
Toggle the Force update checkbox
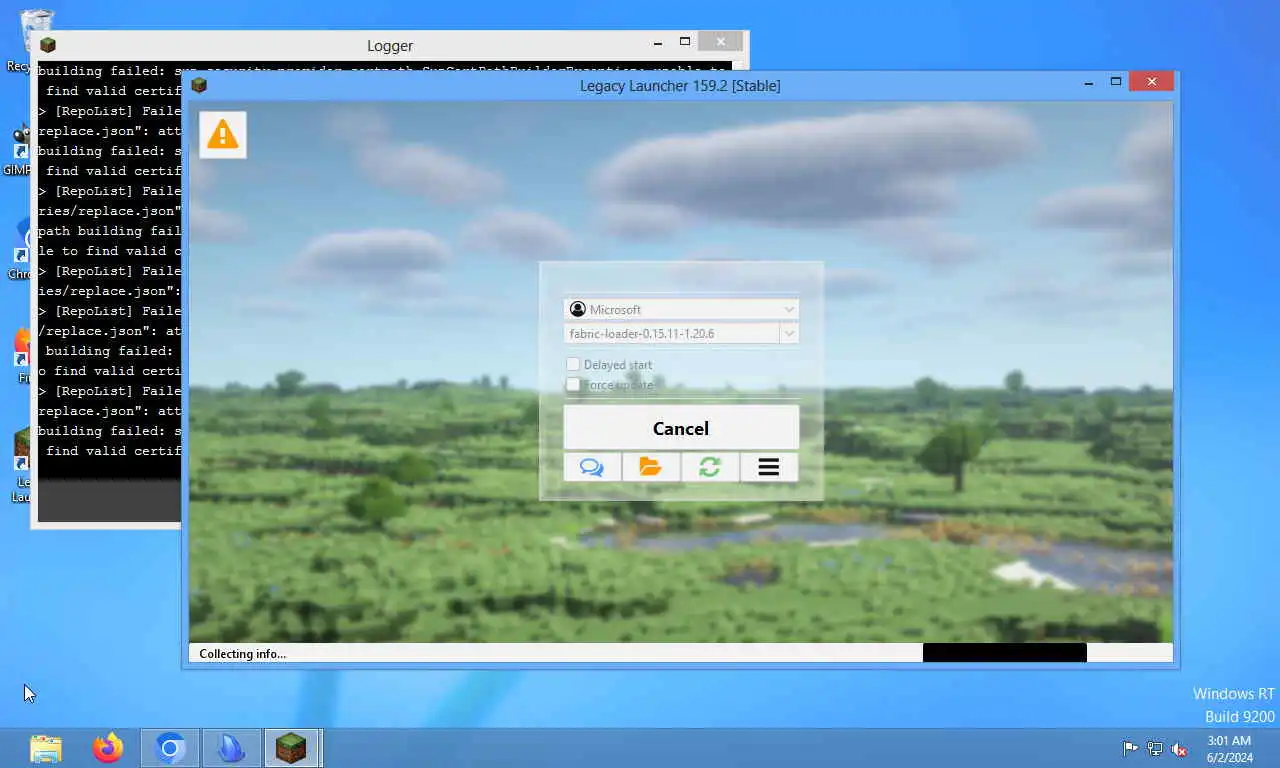click(573, 385)
